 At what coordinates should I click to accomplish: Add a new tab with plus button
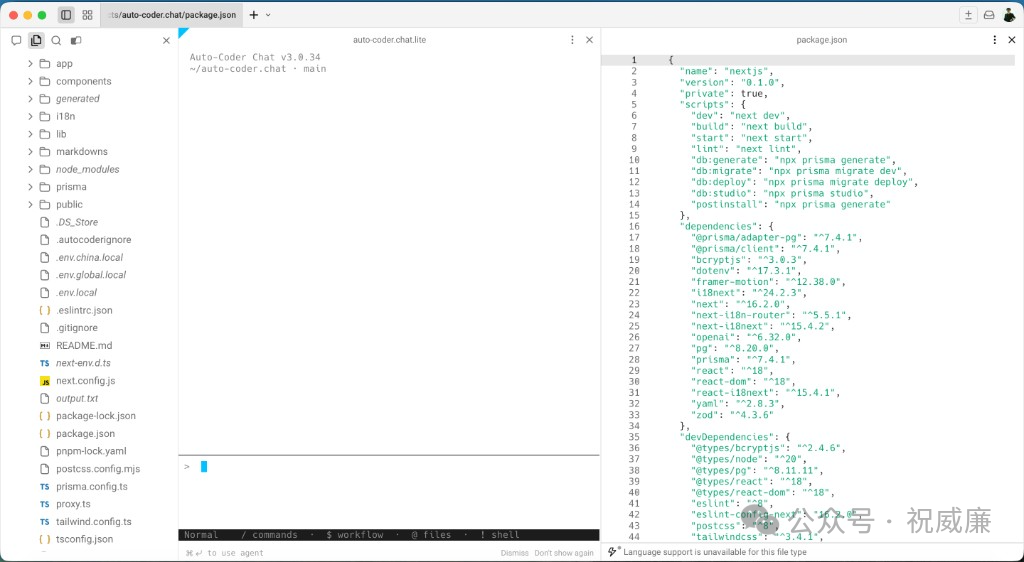[254, 15]
